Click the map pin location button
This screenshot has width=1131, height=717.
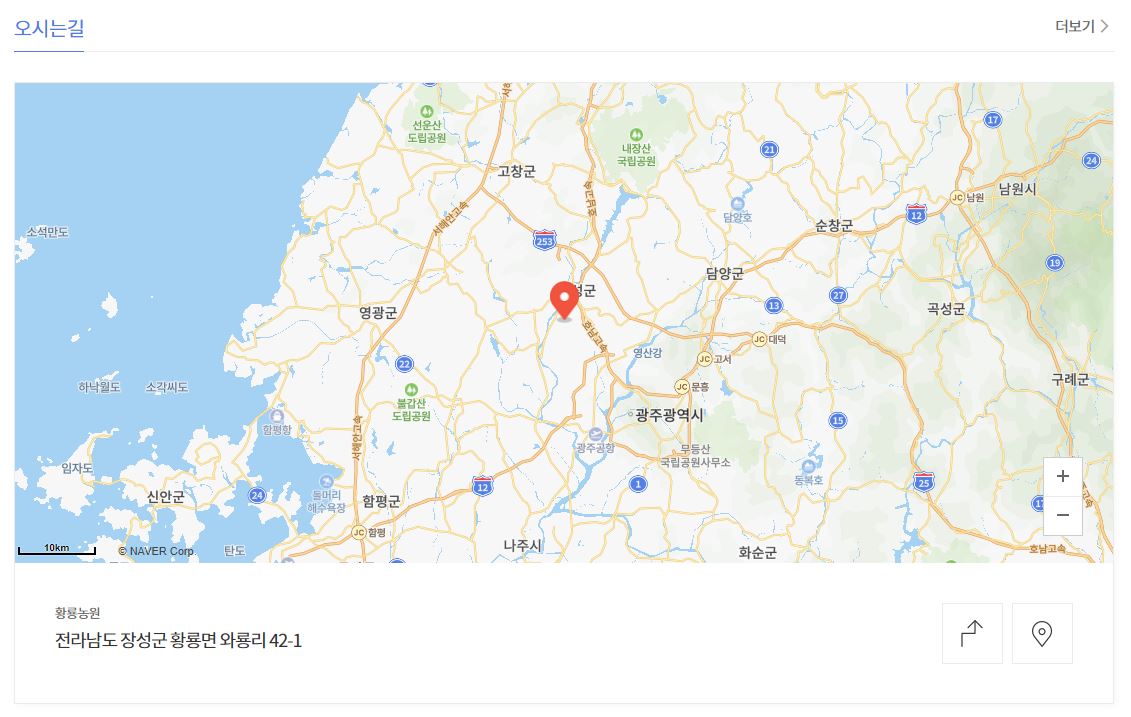click(1042, 633)
